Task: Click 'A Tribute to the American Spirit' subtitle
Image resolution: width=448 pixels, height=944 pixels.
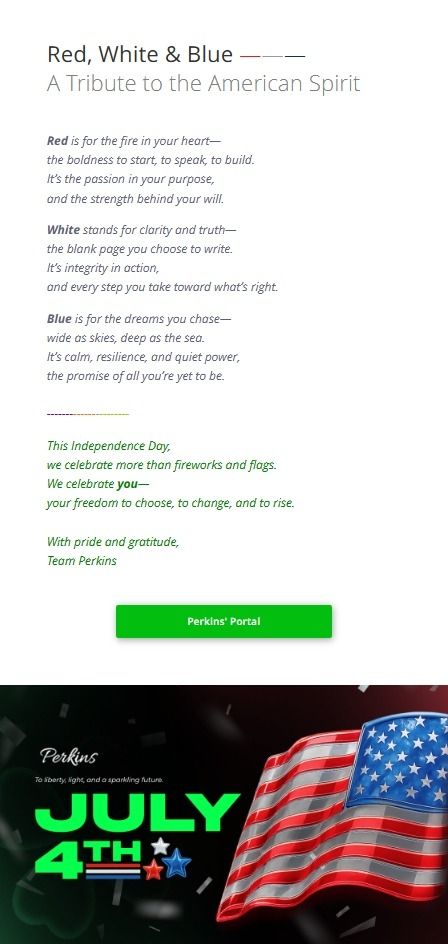Action: point(204,83)
